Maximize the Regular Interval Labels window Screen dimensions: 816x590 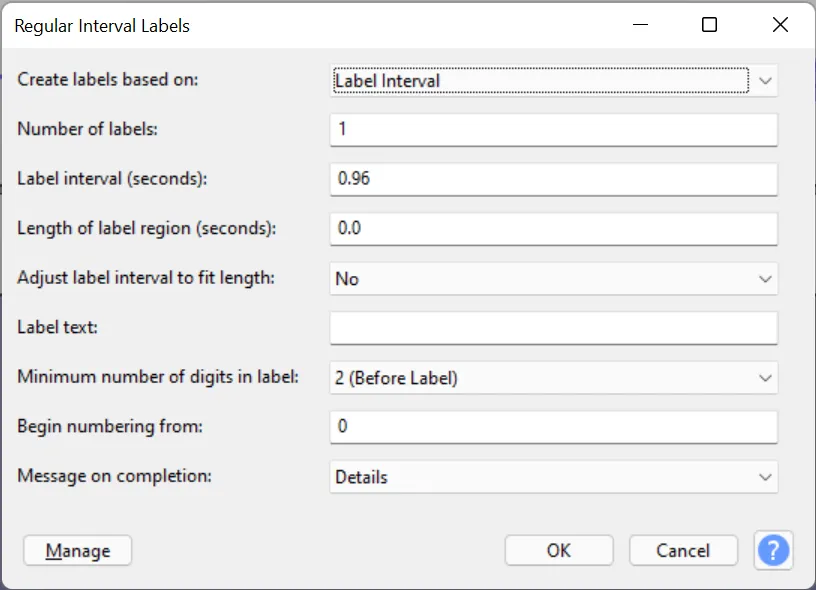(x=709, y=25)
